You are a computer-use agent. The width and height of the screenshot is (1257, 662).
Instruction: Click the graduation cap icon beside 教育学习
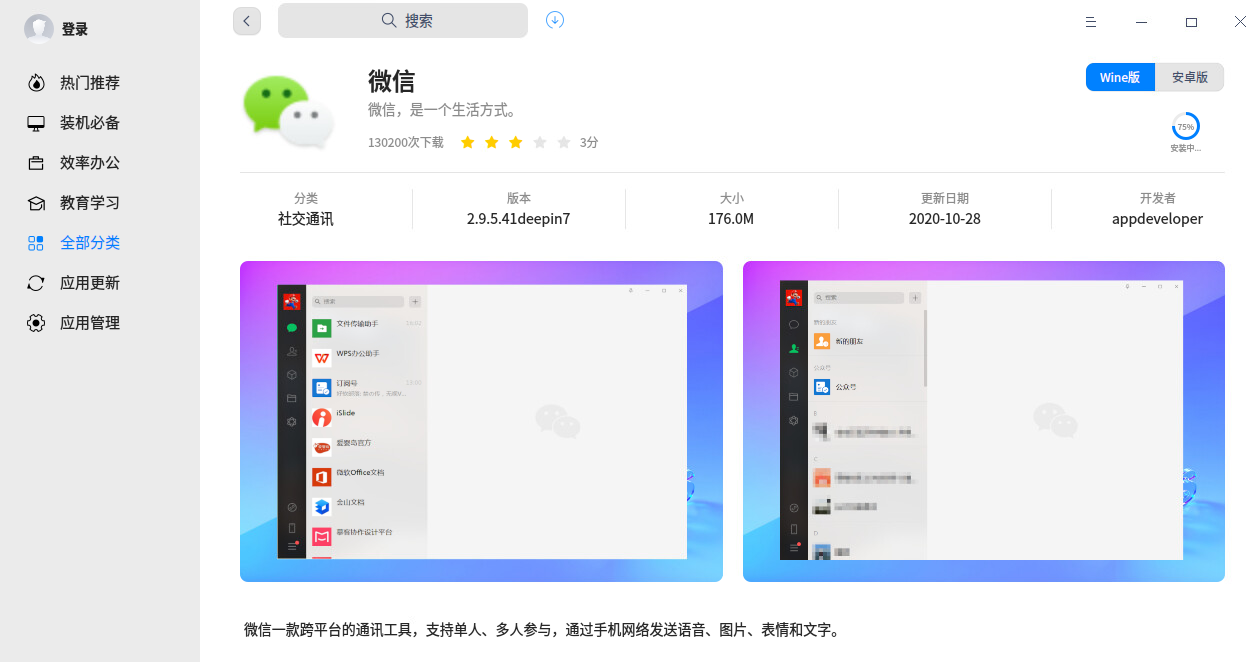(x=36, y=203)
